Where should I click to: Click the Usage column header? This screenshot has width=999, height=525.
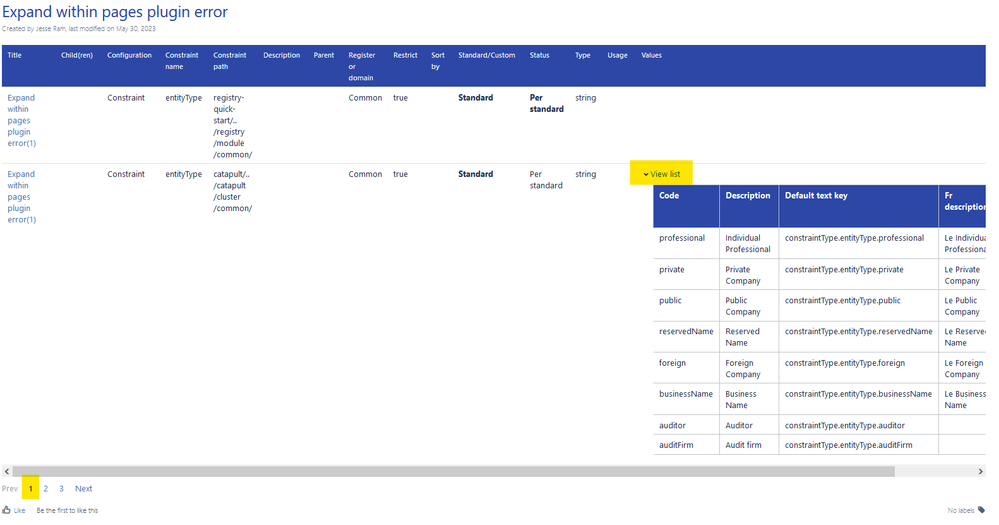coord(617,55)
